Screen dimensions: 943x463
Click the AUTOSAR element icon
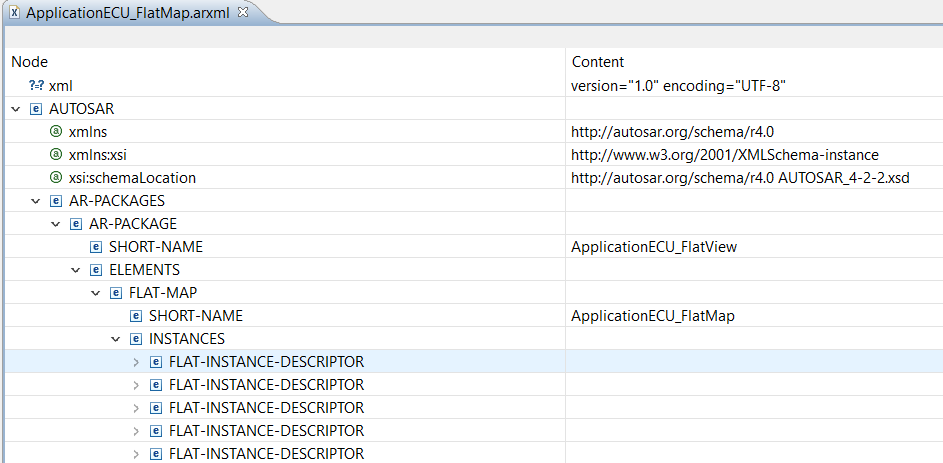(35, 109)
